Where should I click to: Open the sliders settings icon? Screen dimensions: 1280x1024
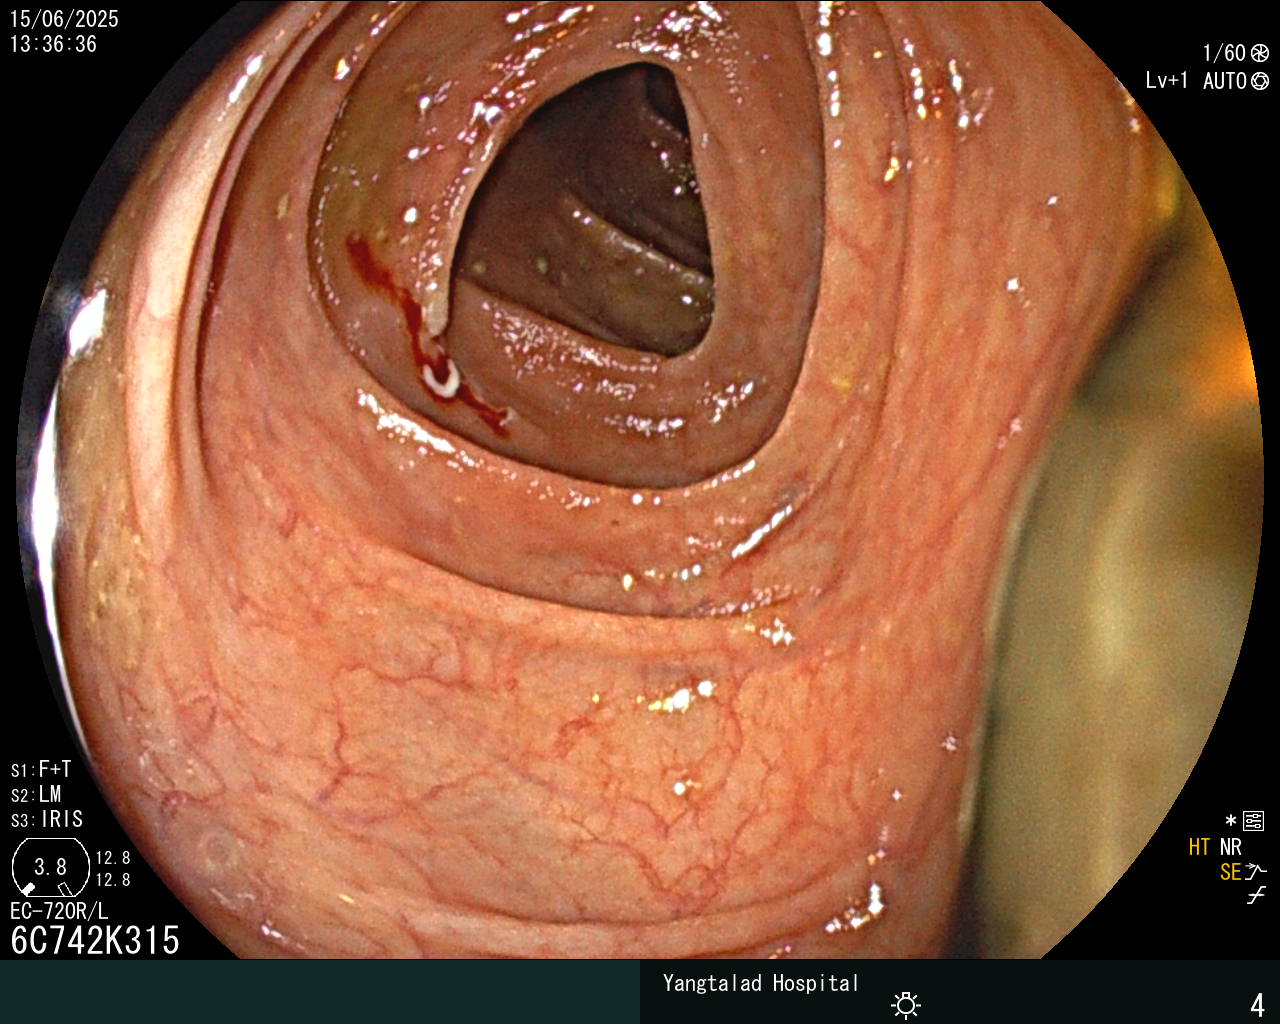pyautogui.click(x=1253, y=822)
